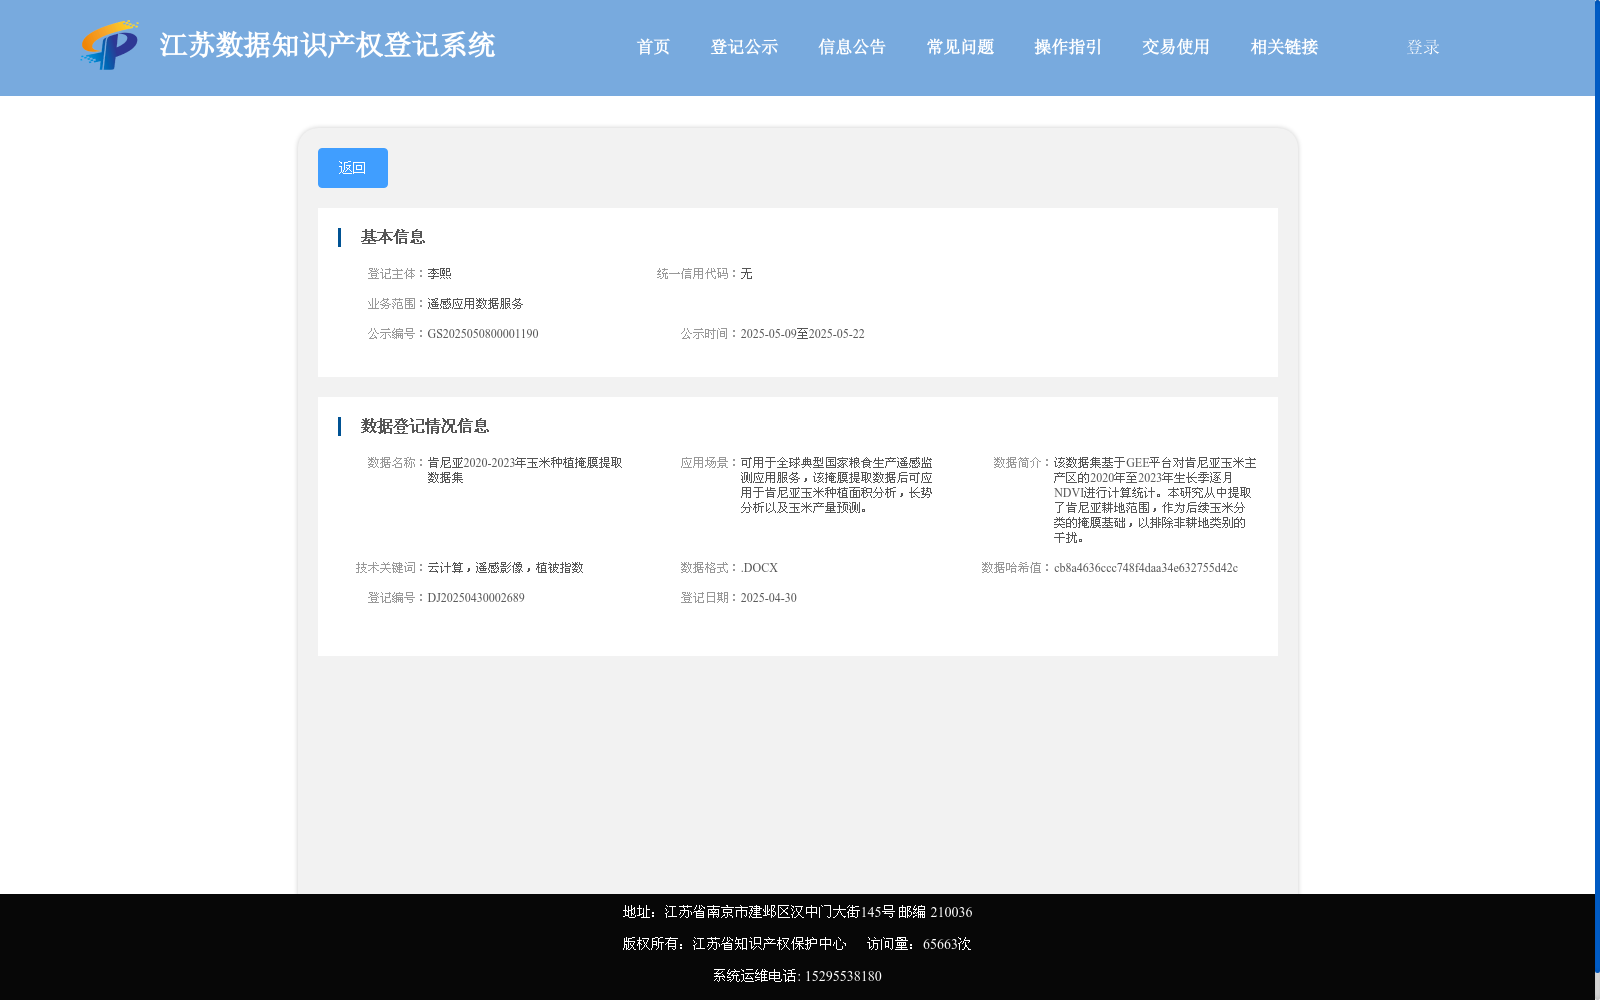
Task: Select the registration number DJ20250430002689
Action: tap(476, 598)
